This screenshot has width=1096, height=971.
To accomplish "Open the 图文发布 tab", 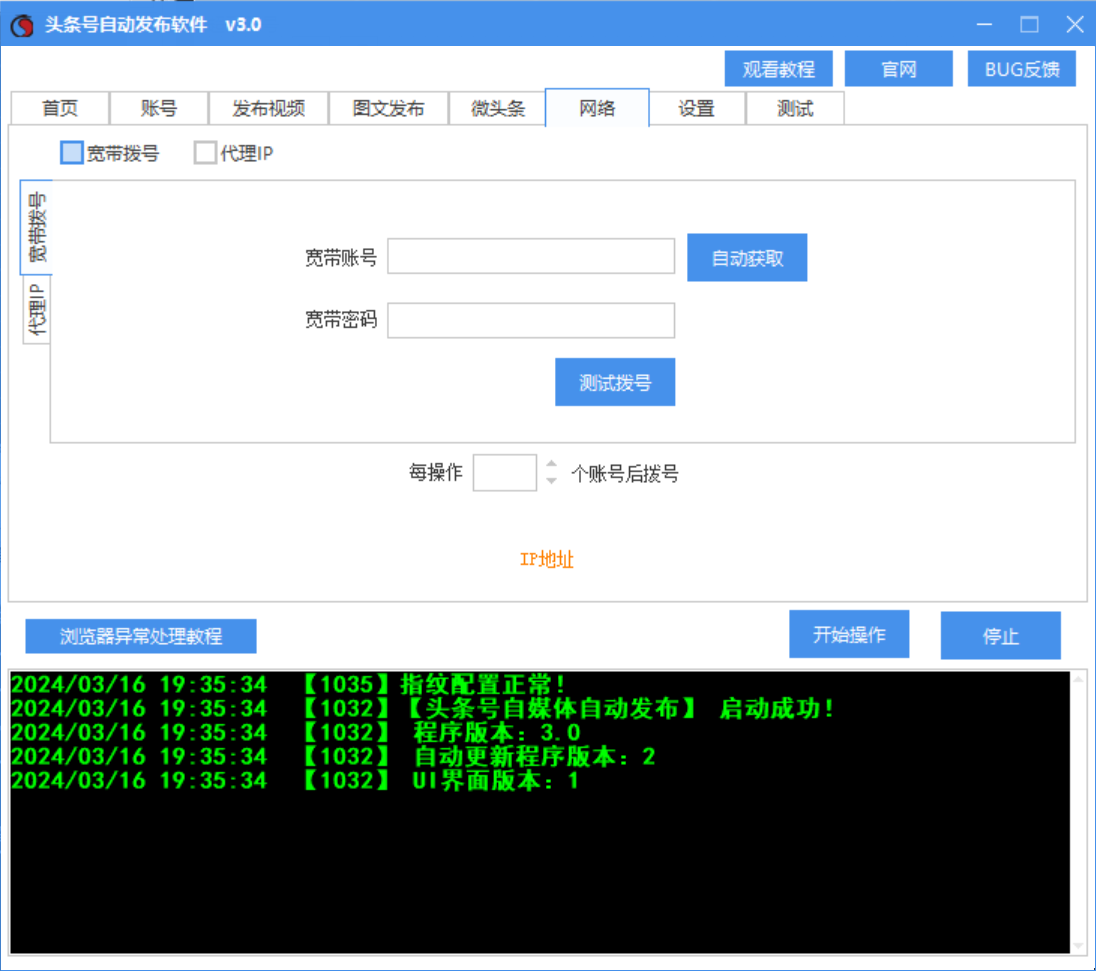I will click(389, 108).
